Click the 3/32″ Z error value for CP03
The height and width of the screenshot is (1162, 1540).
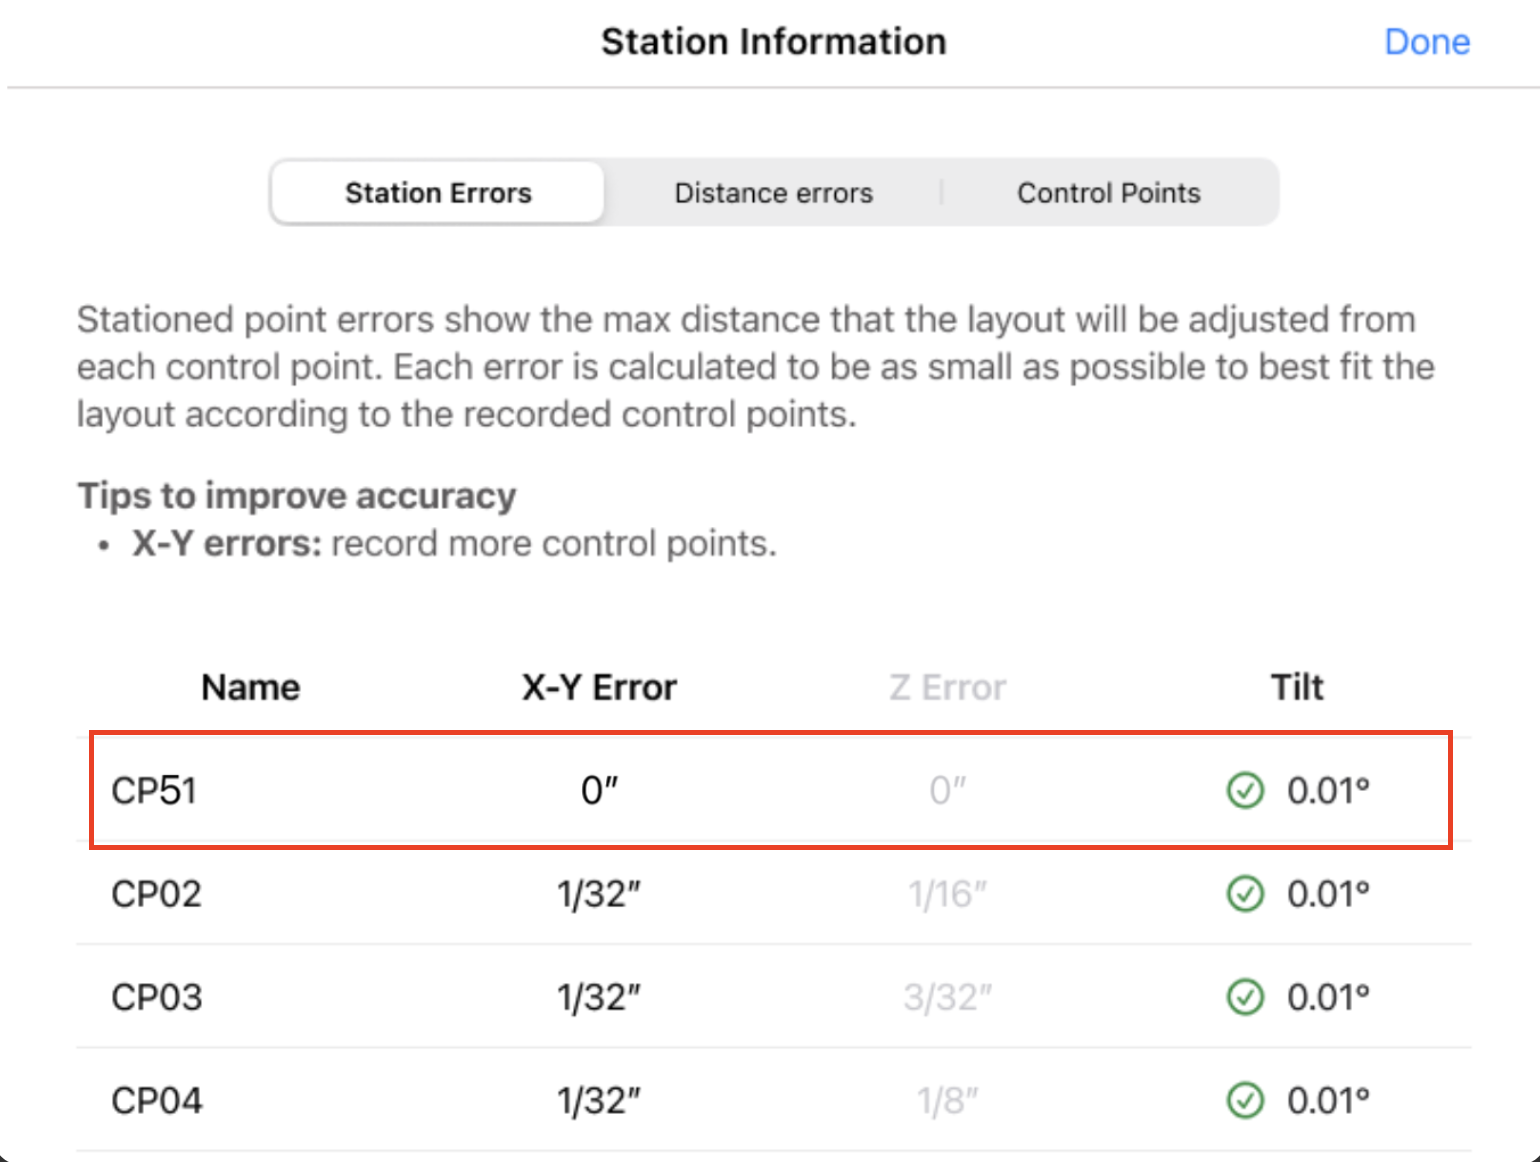coord(947,997)
